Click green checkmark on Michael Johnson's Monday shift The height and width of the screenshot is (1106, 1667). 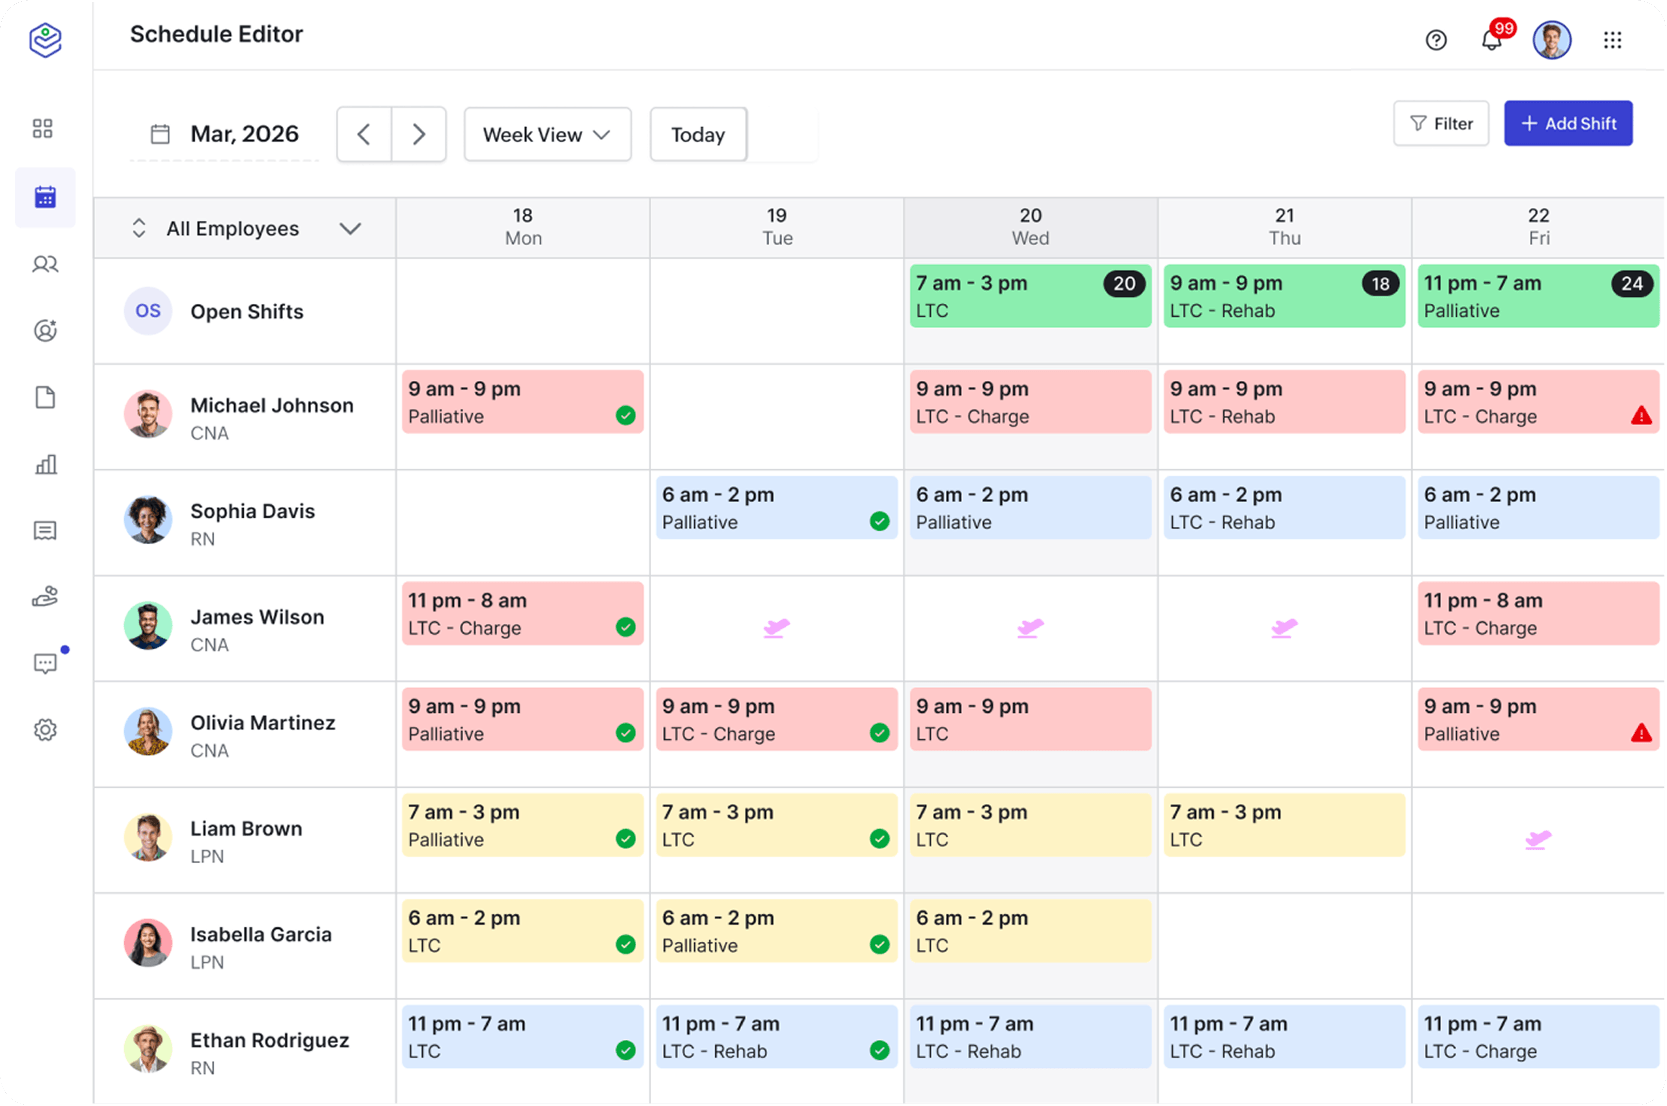626,416
